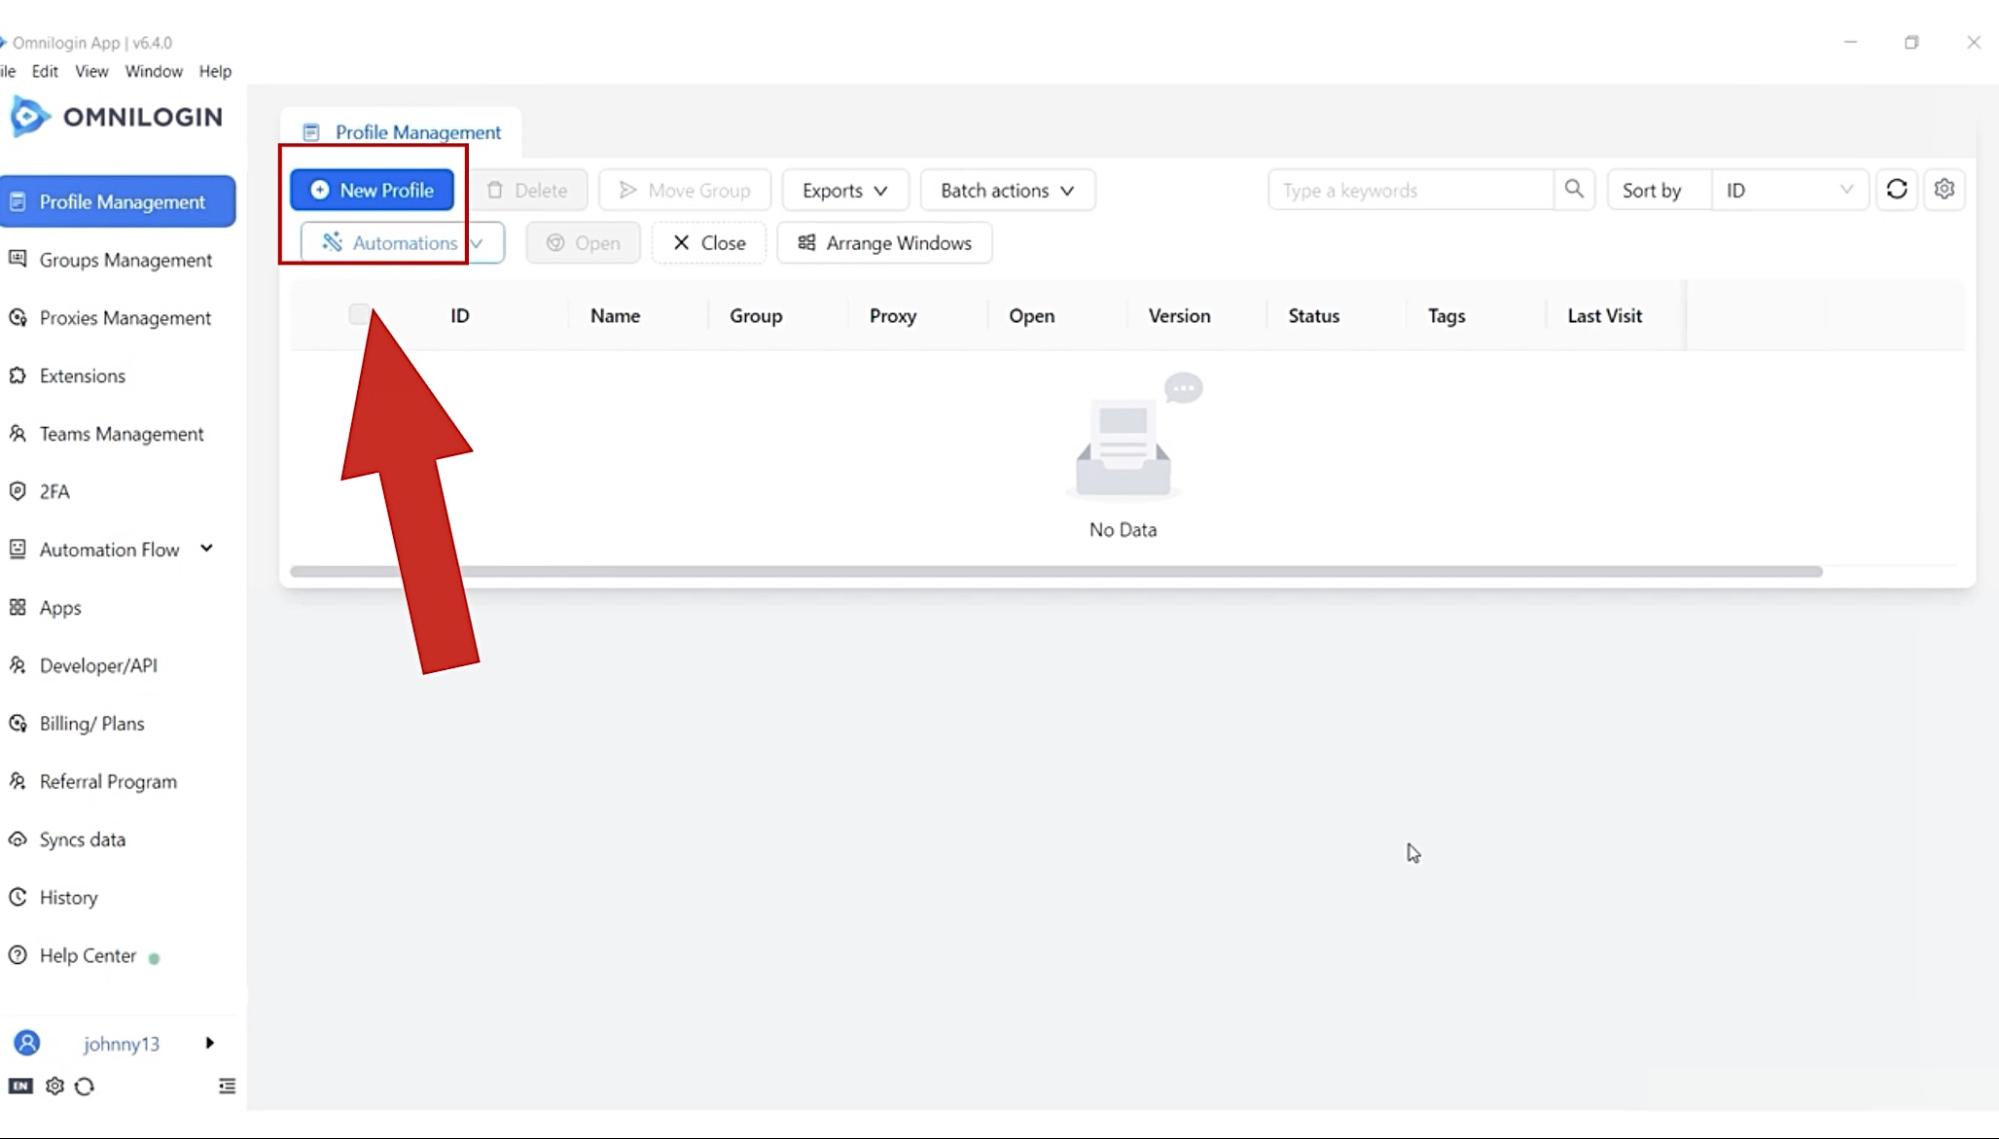Click the Help menu item
Screen dimensions: 1999x1139
pyautogui.click(x=214, y=71)
